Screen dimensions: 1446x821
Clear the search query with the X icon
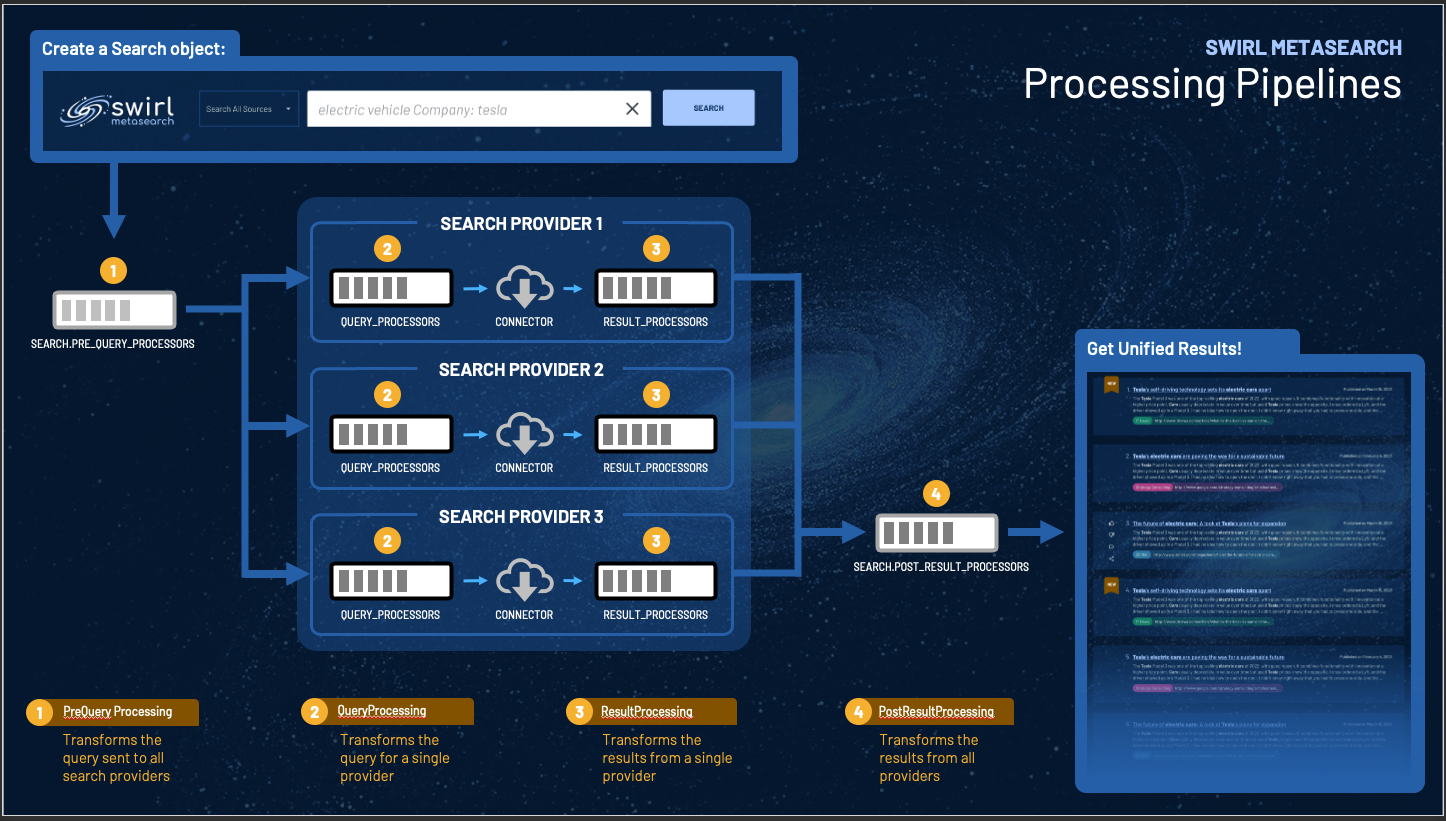pyautogui.click(x=632, y=109)
